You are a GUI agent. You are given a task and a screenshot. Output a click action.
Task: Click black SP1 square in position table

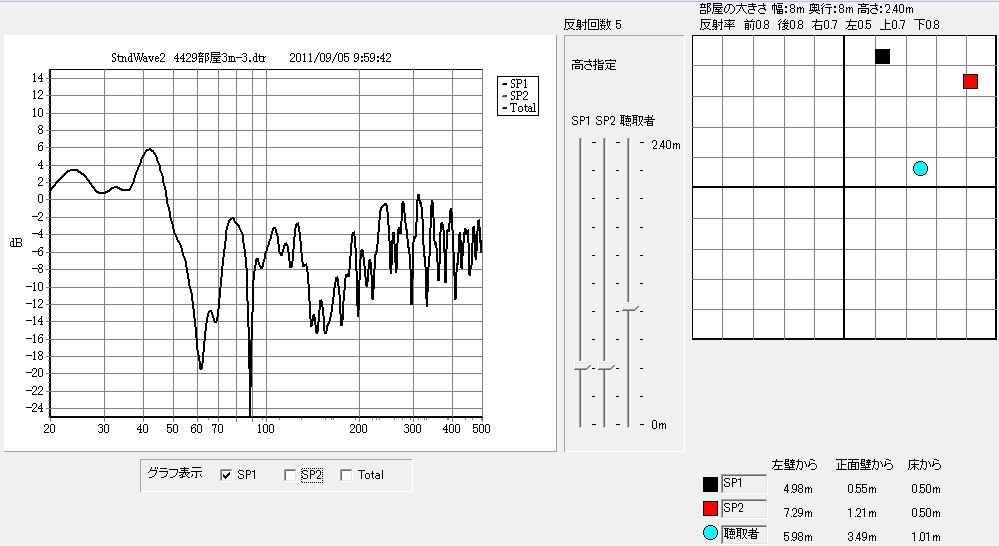[x=710, y=486]
